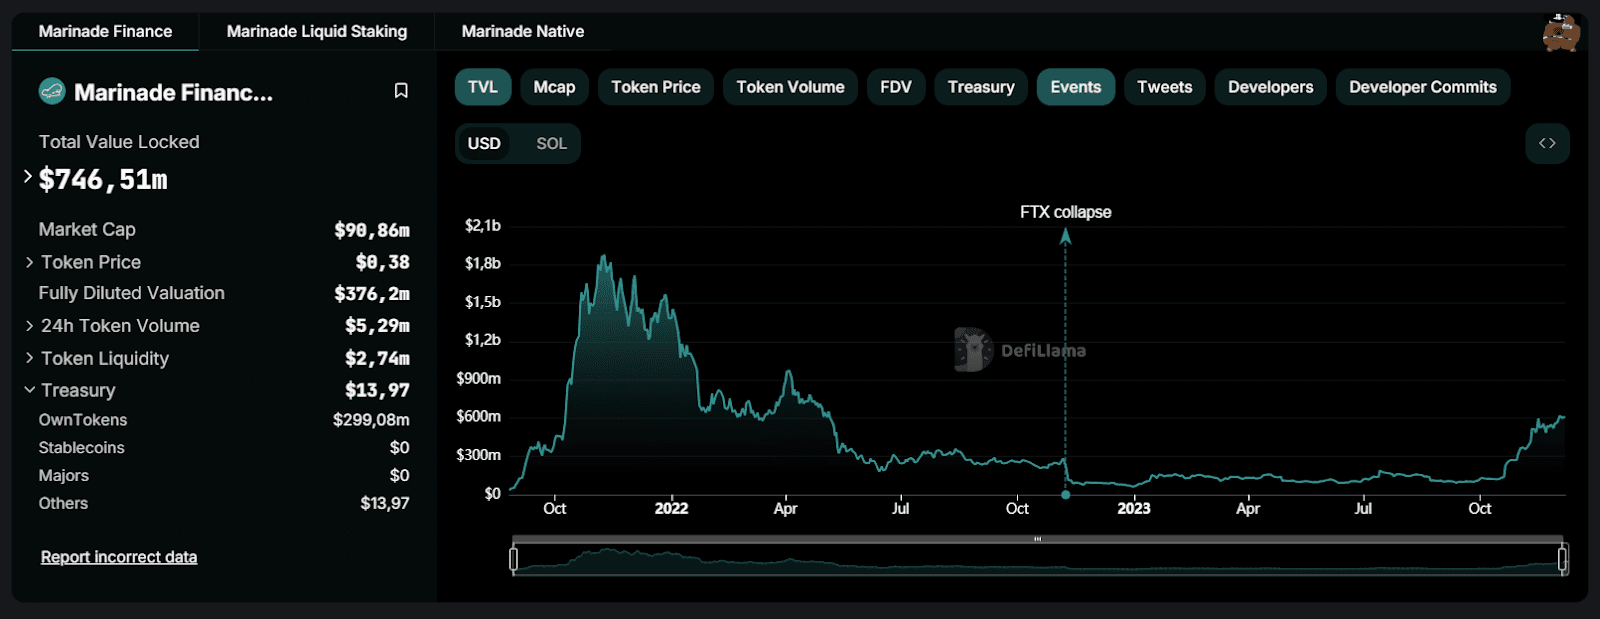The width and height of the screenshot is (1600, 619).
Task: Bookmark Marinade Finance protocol
Action: point(401,91)
